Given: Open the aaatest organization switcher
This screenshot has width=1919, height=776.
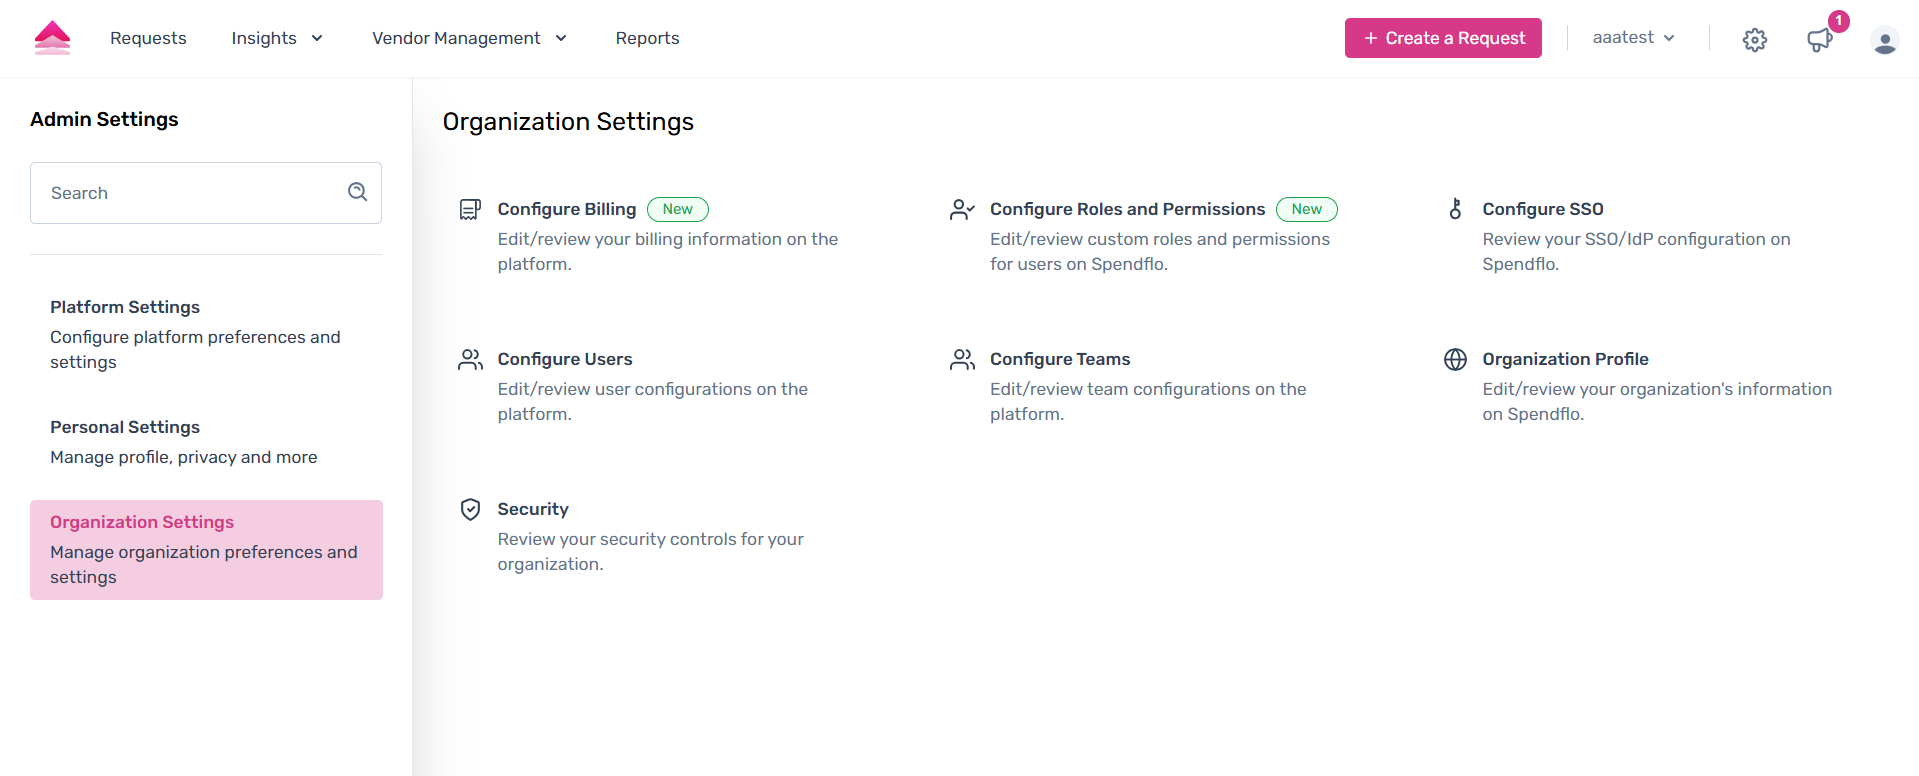Looking at the screenshot, I should tap(1633, 38).
